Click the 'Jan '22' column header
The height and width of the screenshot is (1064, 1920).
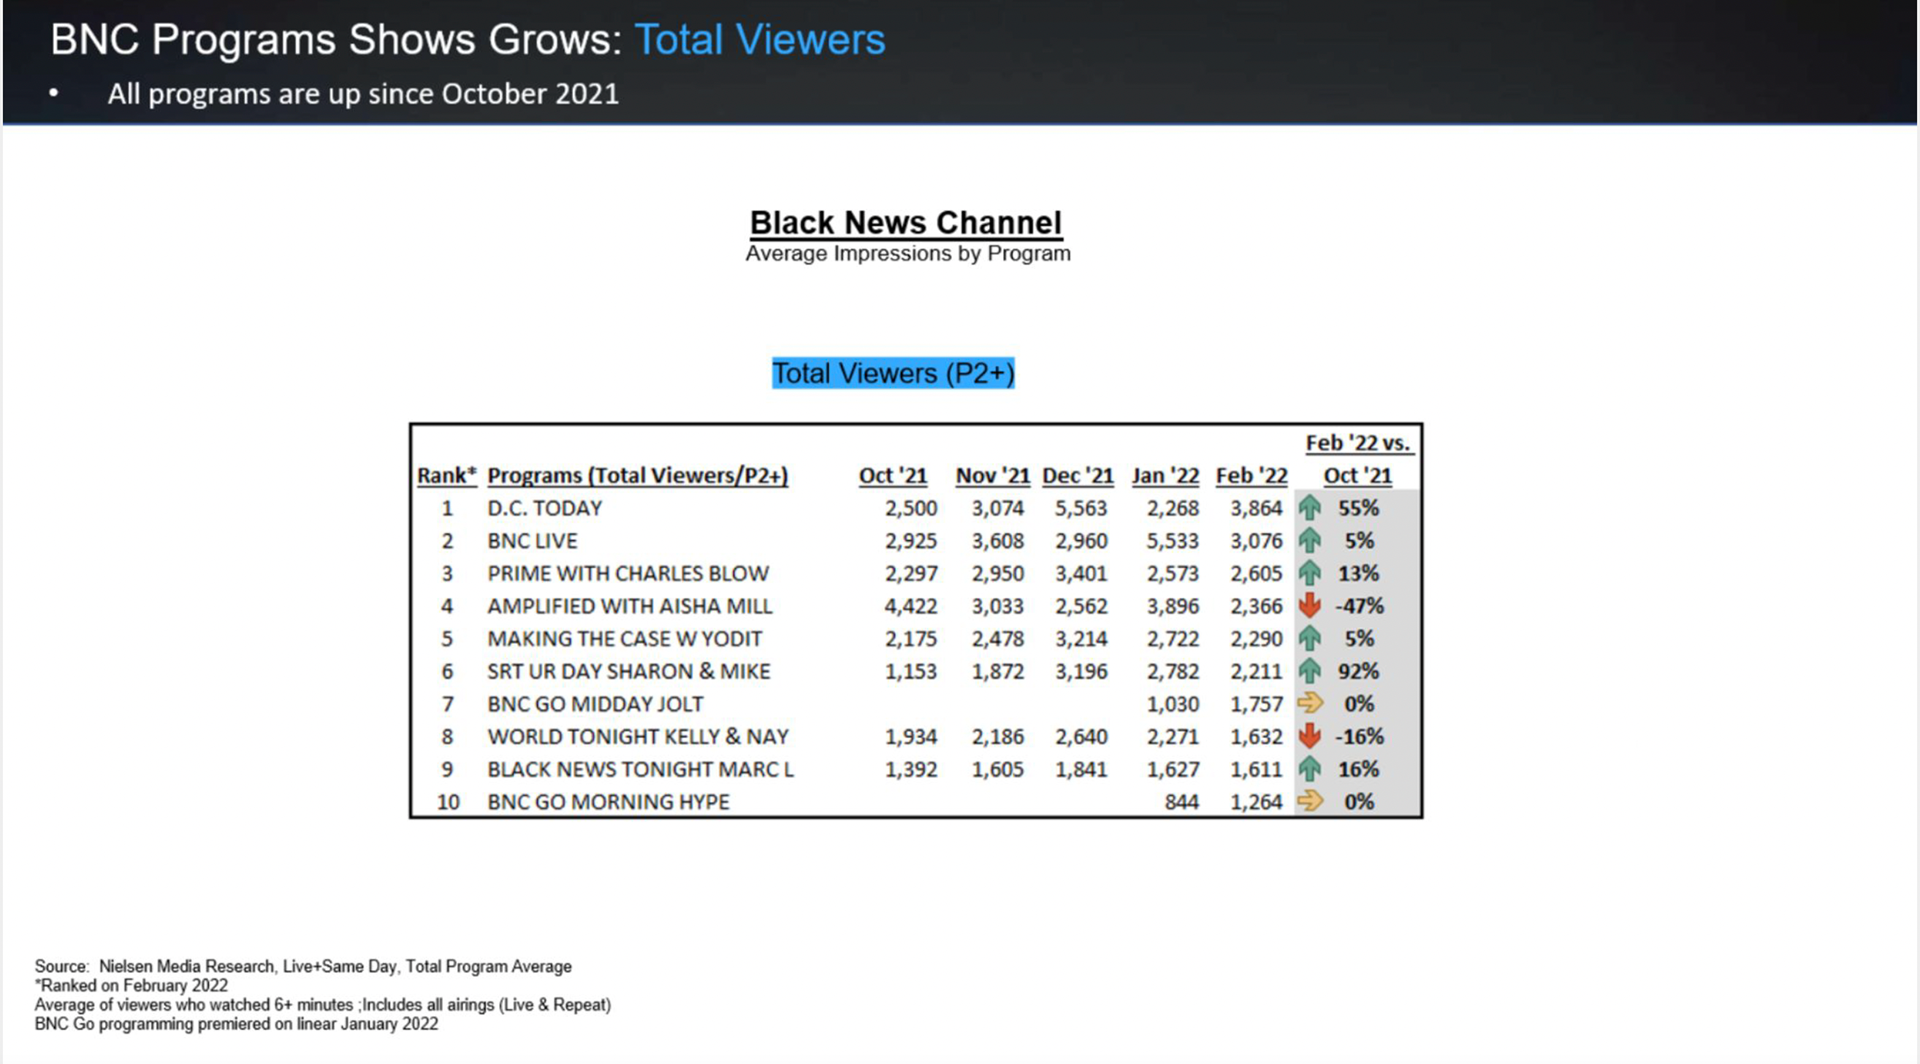1166,476
